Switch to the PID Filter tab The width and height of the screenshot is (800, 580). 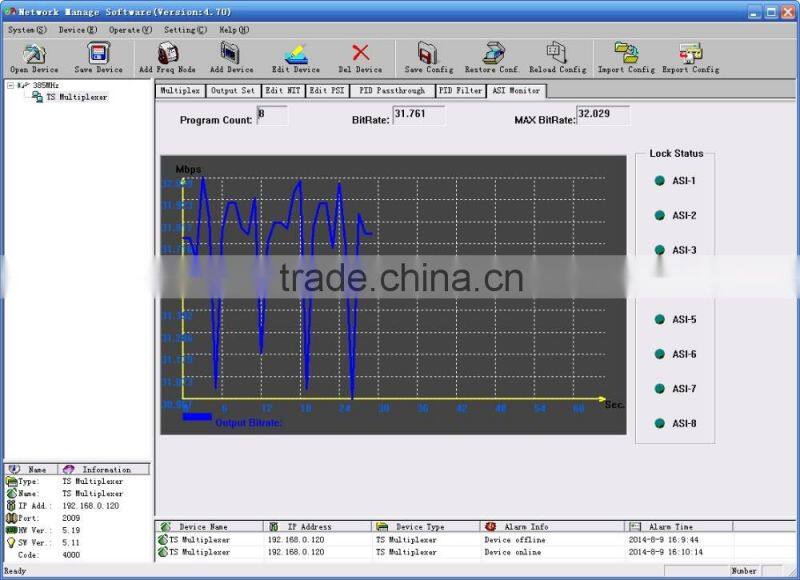pos(459,91)
